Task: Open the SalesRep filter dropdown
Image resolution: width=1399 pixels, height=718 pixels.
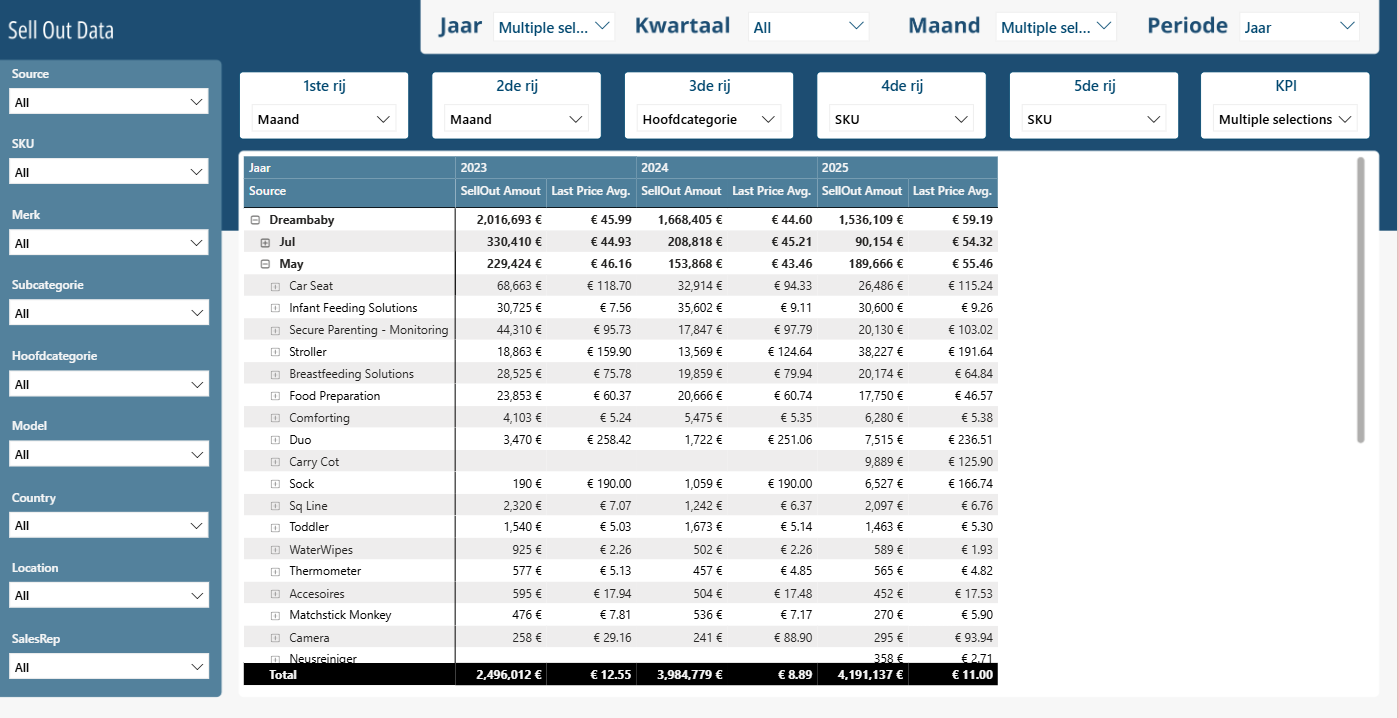Action: [x=109, y=667]
